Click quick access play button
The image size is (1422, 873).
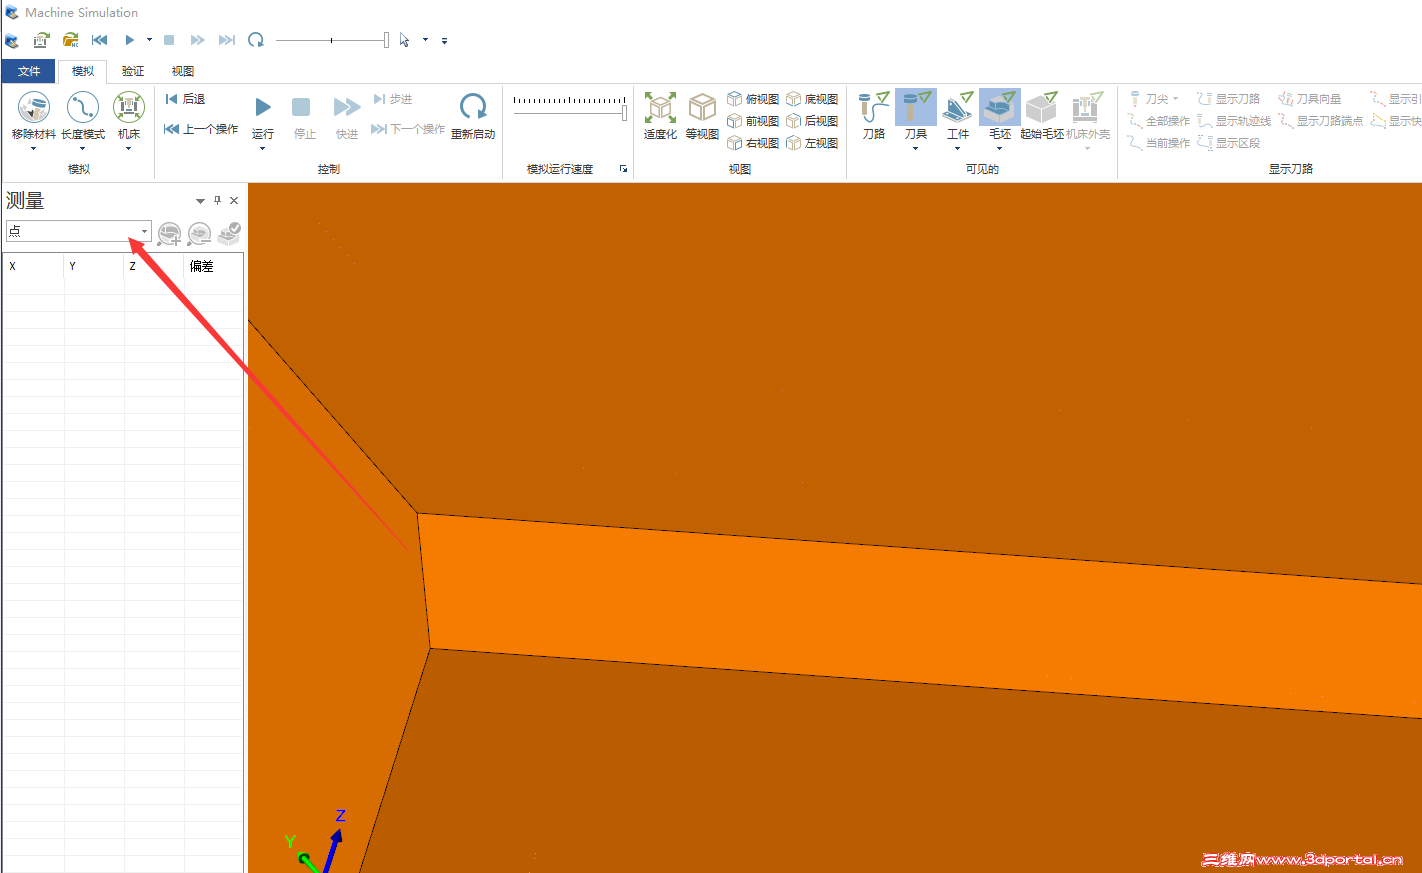[x=129, y=40]
